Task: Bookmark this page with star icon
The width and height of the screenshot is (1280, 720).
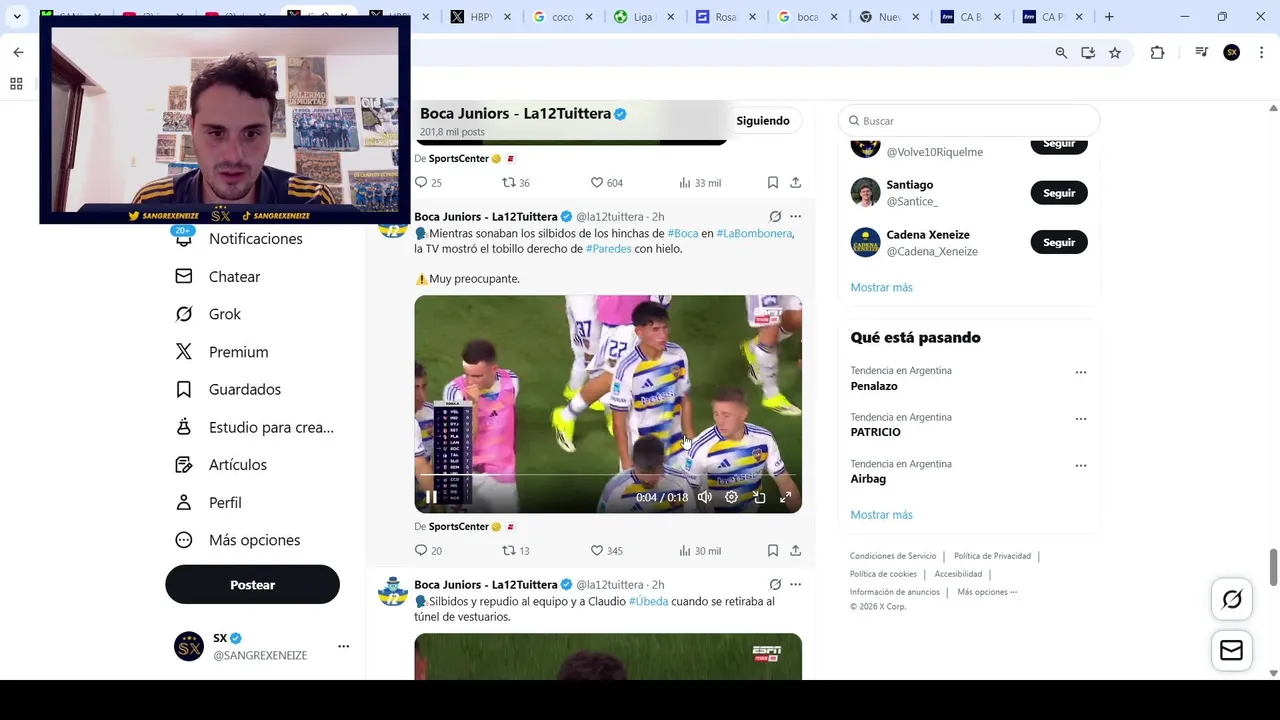Action: click(1115, 53)
